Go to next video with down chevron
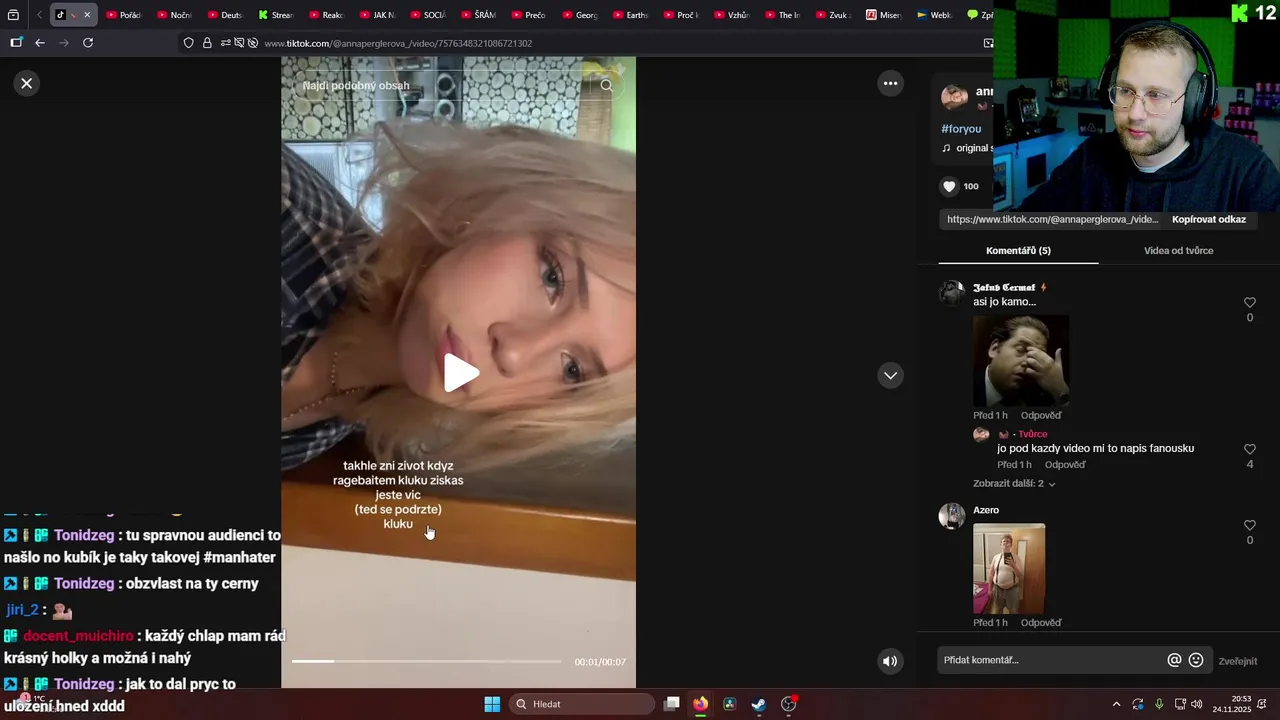Screen dimensions: 1280x720 point(890,375)
